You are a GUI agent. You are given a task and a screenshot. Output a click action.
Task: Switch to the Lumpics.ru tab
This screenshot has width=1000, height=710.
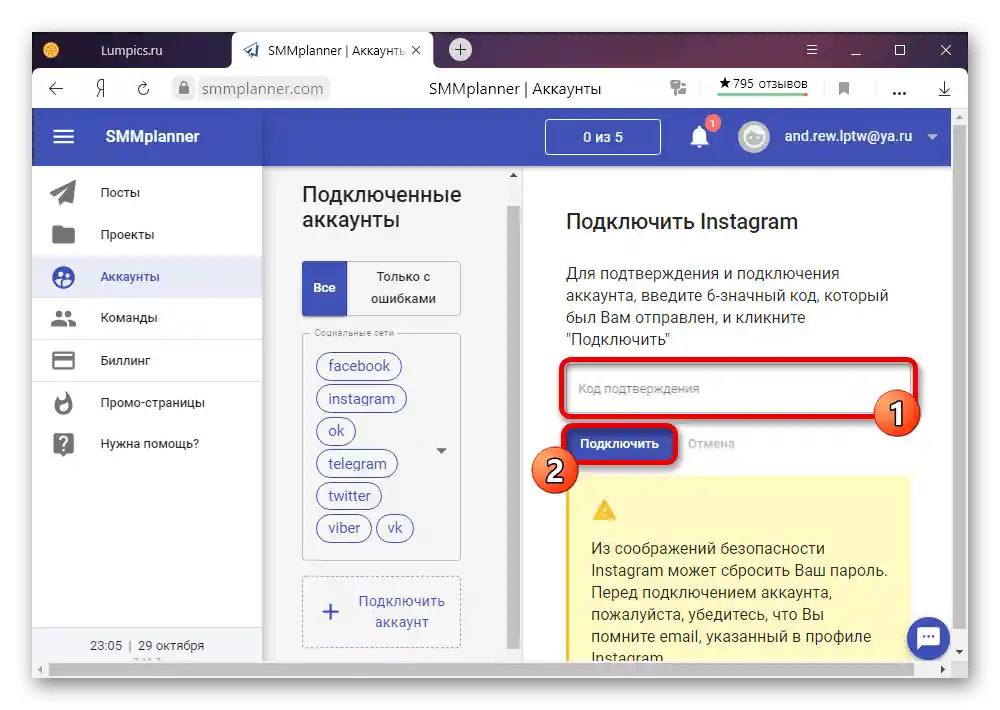click(133, 49)
